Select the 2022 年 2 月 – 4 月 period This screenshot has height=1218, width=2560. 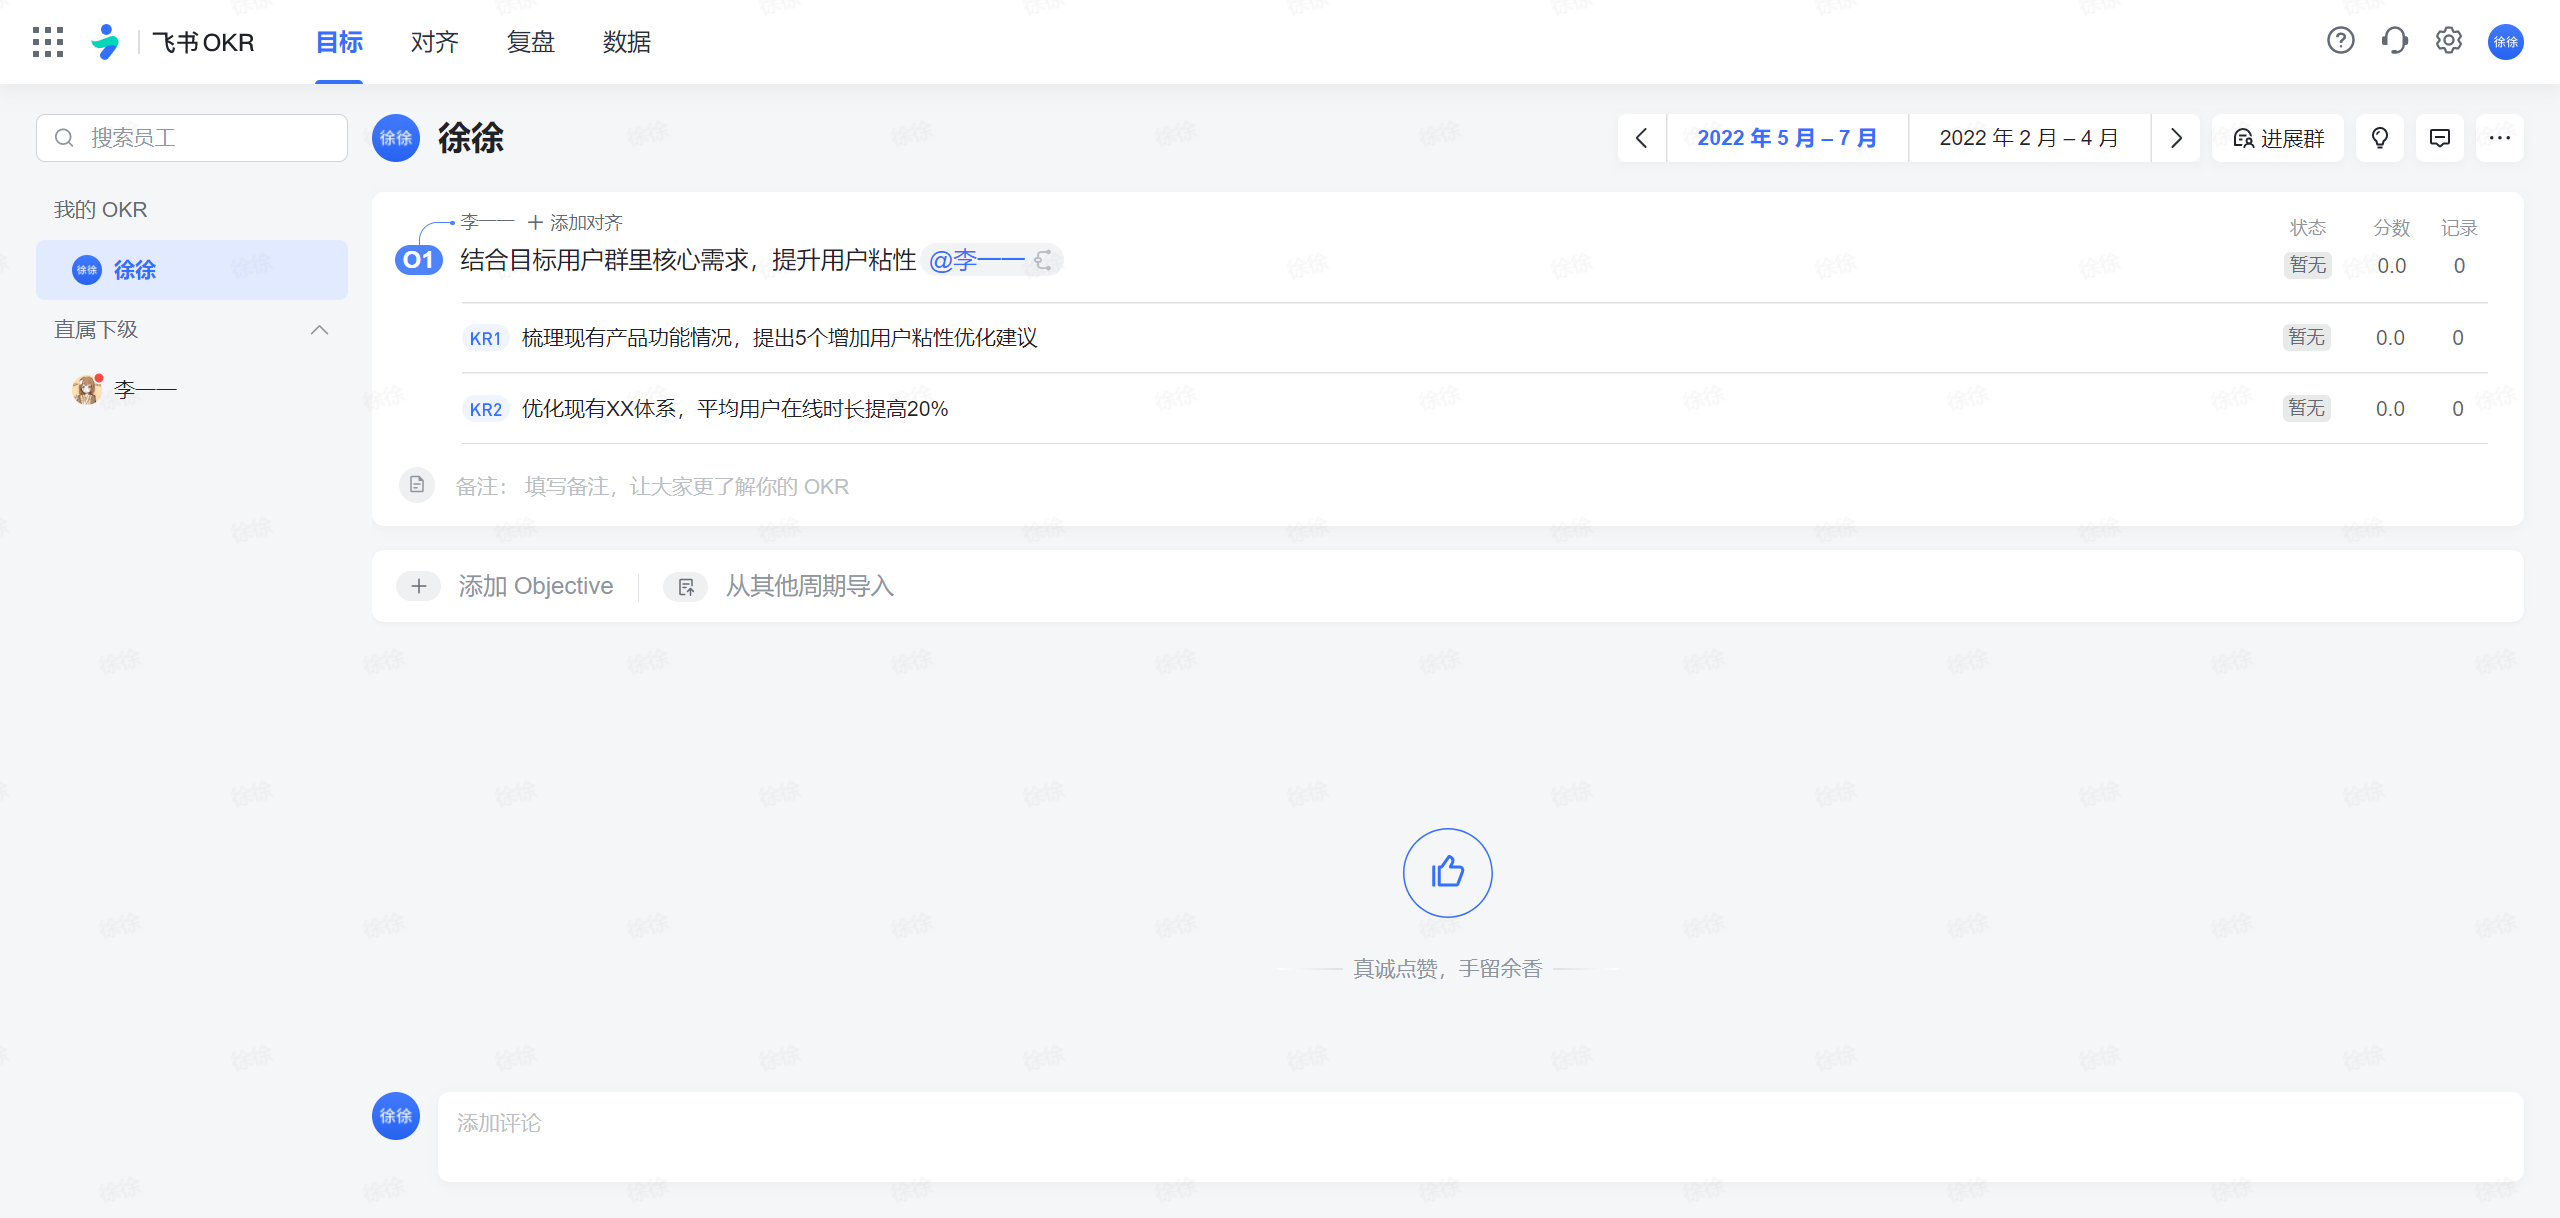[2029, 138]
